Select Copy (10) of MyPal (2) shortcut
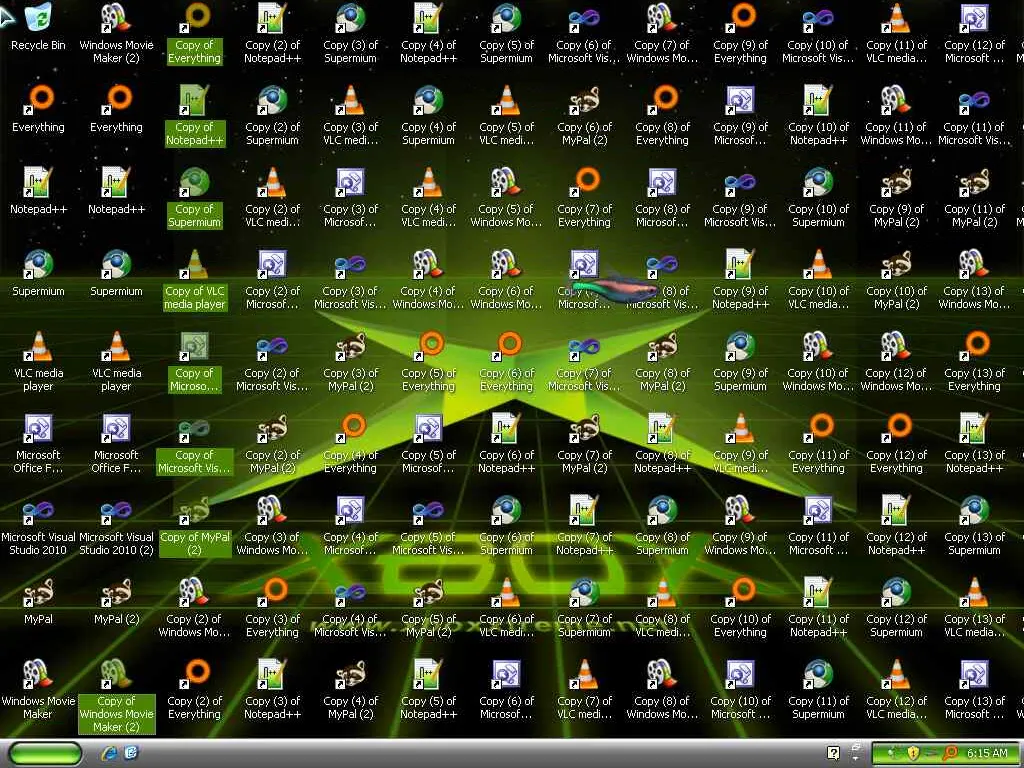Screen dimensions: 1024x768 pyautogui.click(x=897, y=281)
